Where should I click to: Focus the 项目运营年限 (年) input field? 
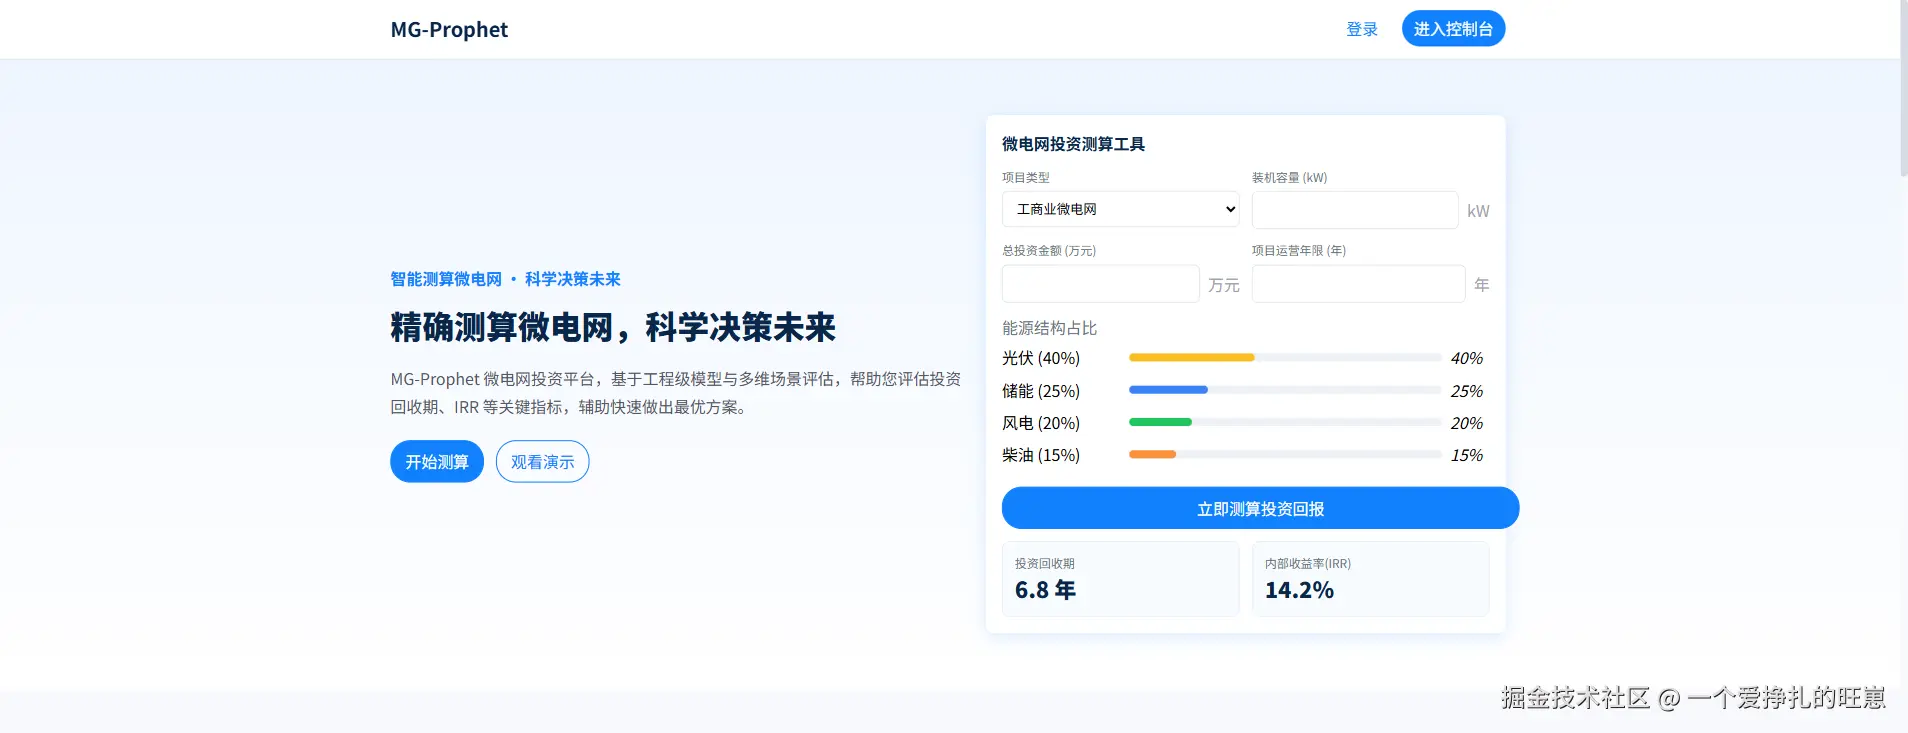(x=1358, y=284)
